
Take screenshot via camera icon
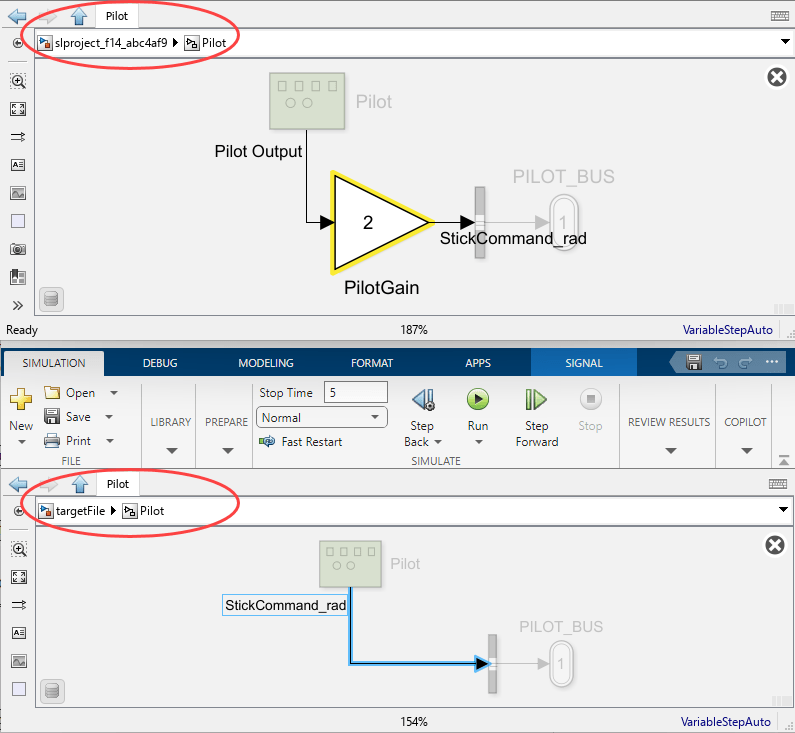[x=18, y=249]
